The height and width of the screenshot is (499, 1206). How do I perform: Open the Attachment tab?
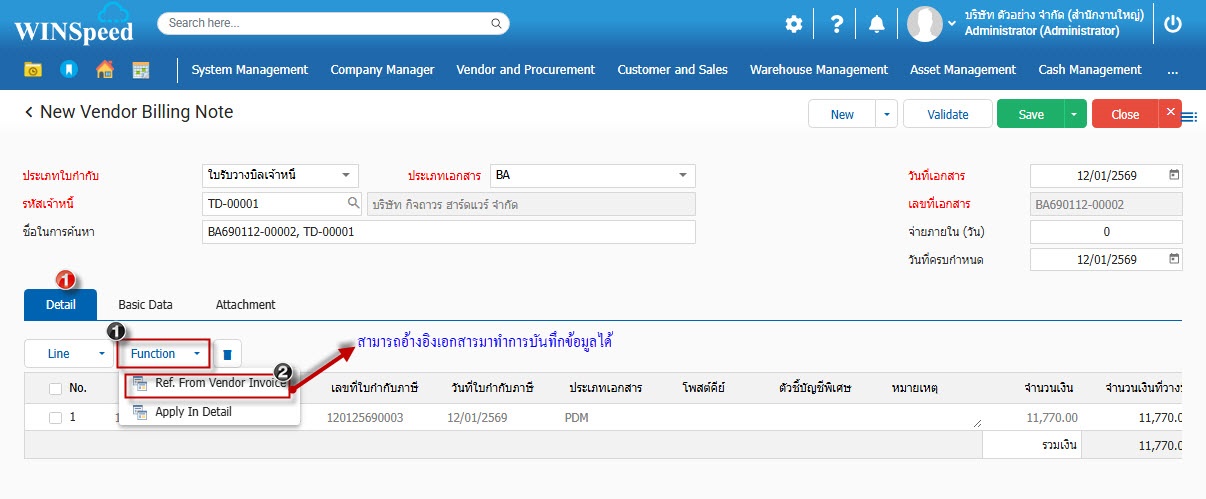coord(245,305)
